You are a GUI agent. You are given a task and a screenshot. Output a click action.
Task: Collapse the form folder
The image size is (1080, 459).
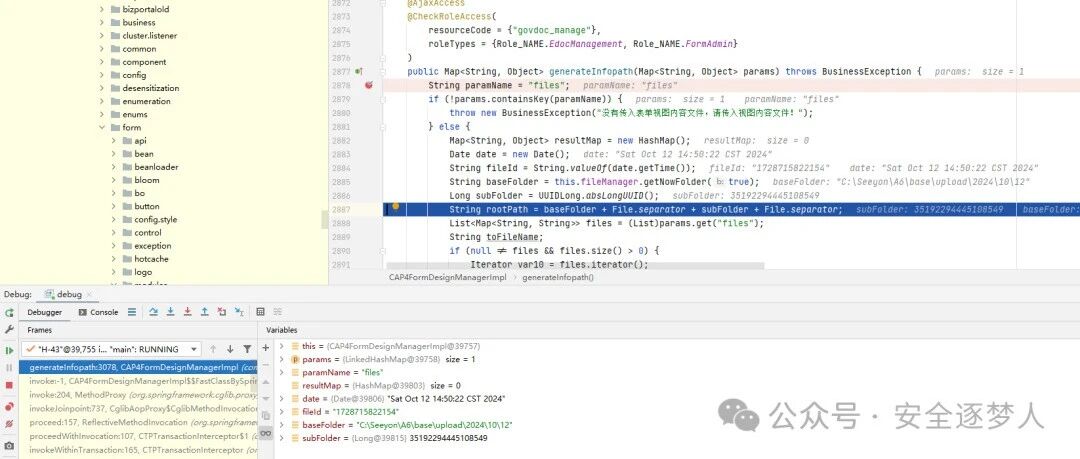point(102,128)
